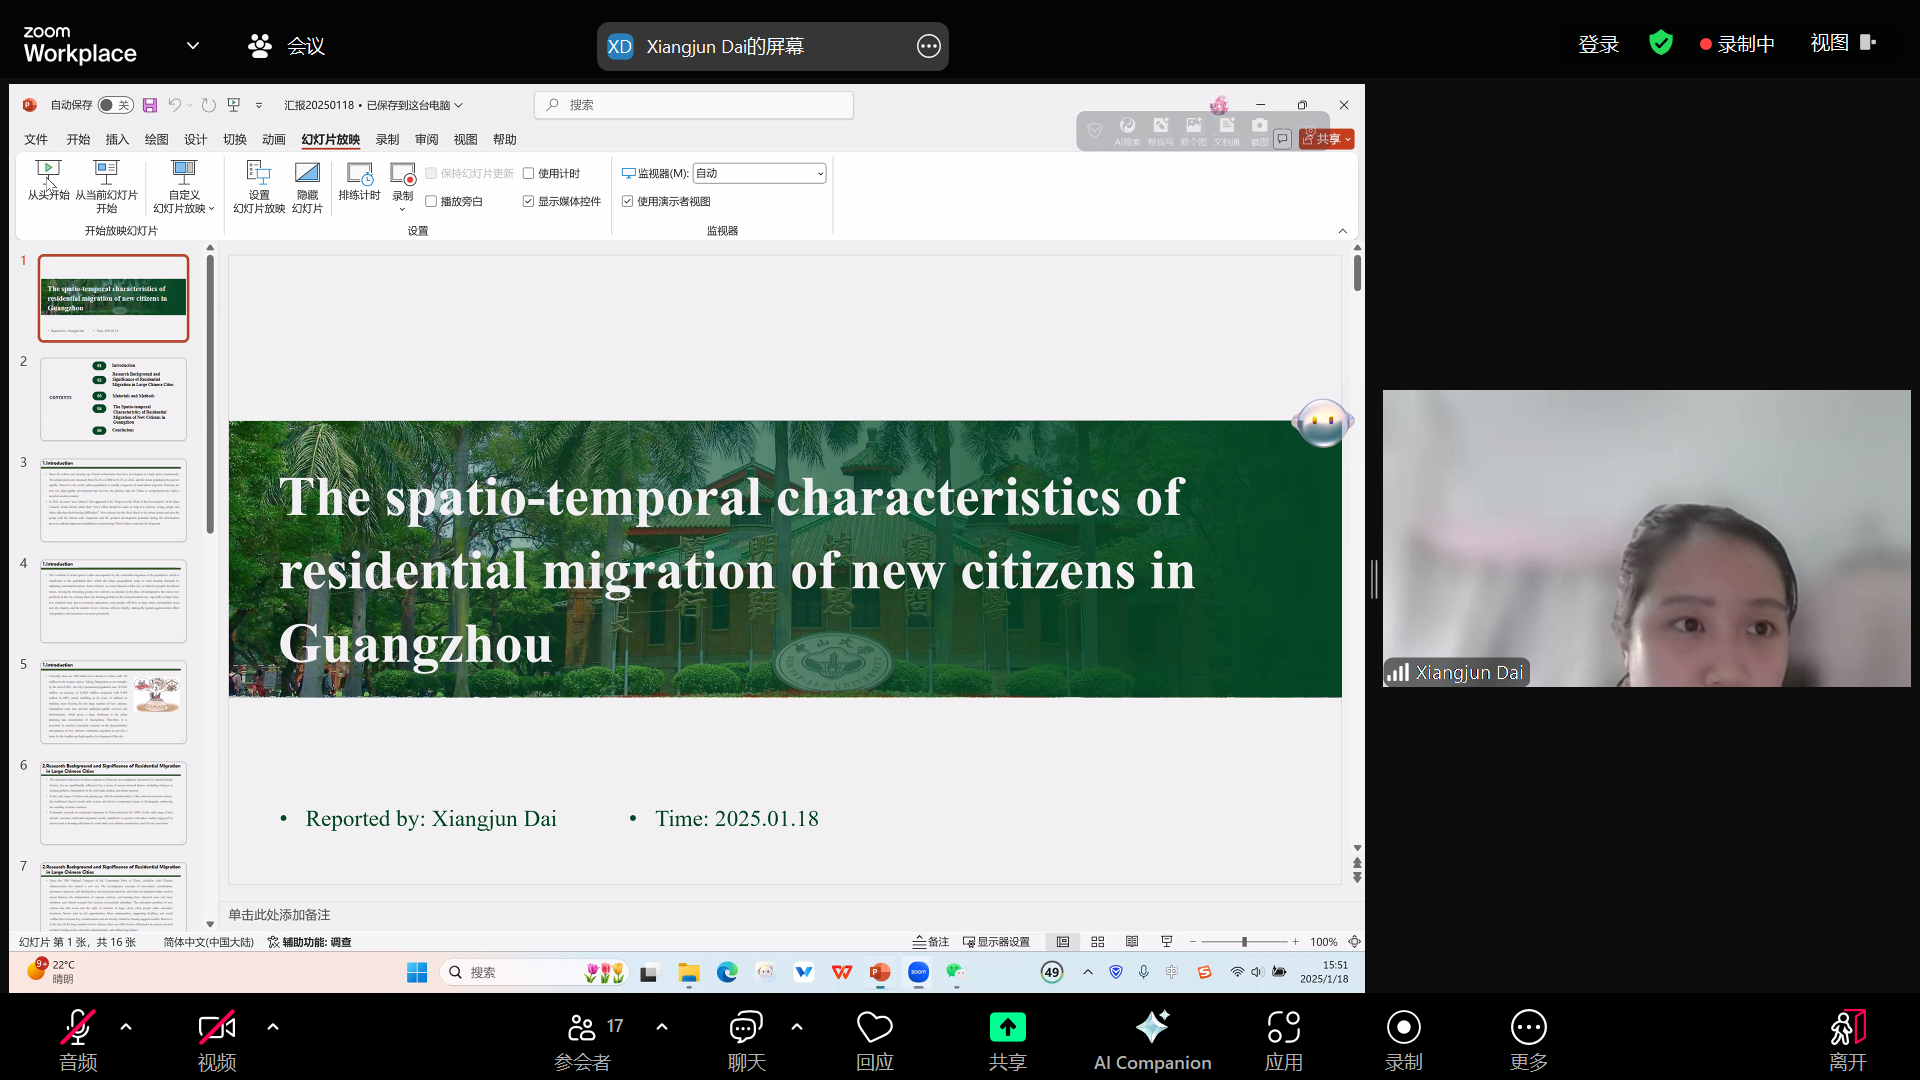This screenshot has width=1920, height=1080.
Task: Open Zoom apps (应用)
Action: point(1284,1040)
